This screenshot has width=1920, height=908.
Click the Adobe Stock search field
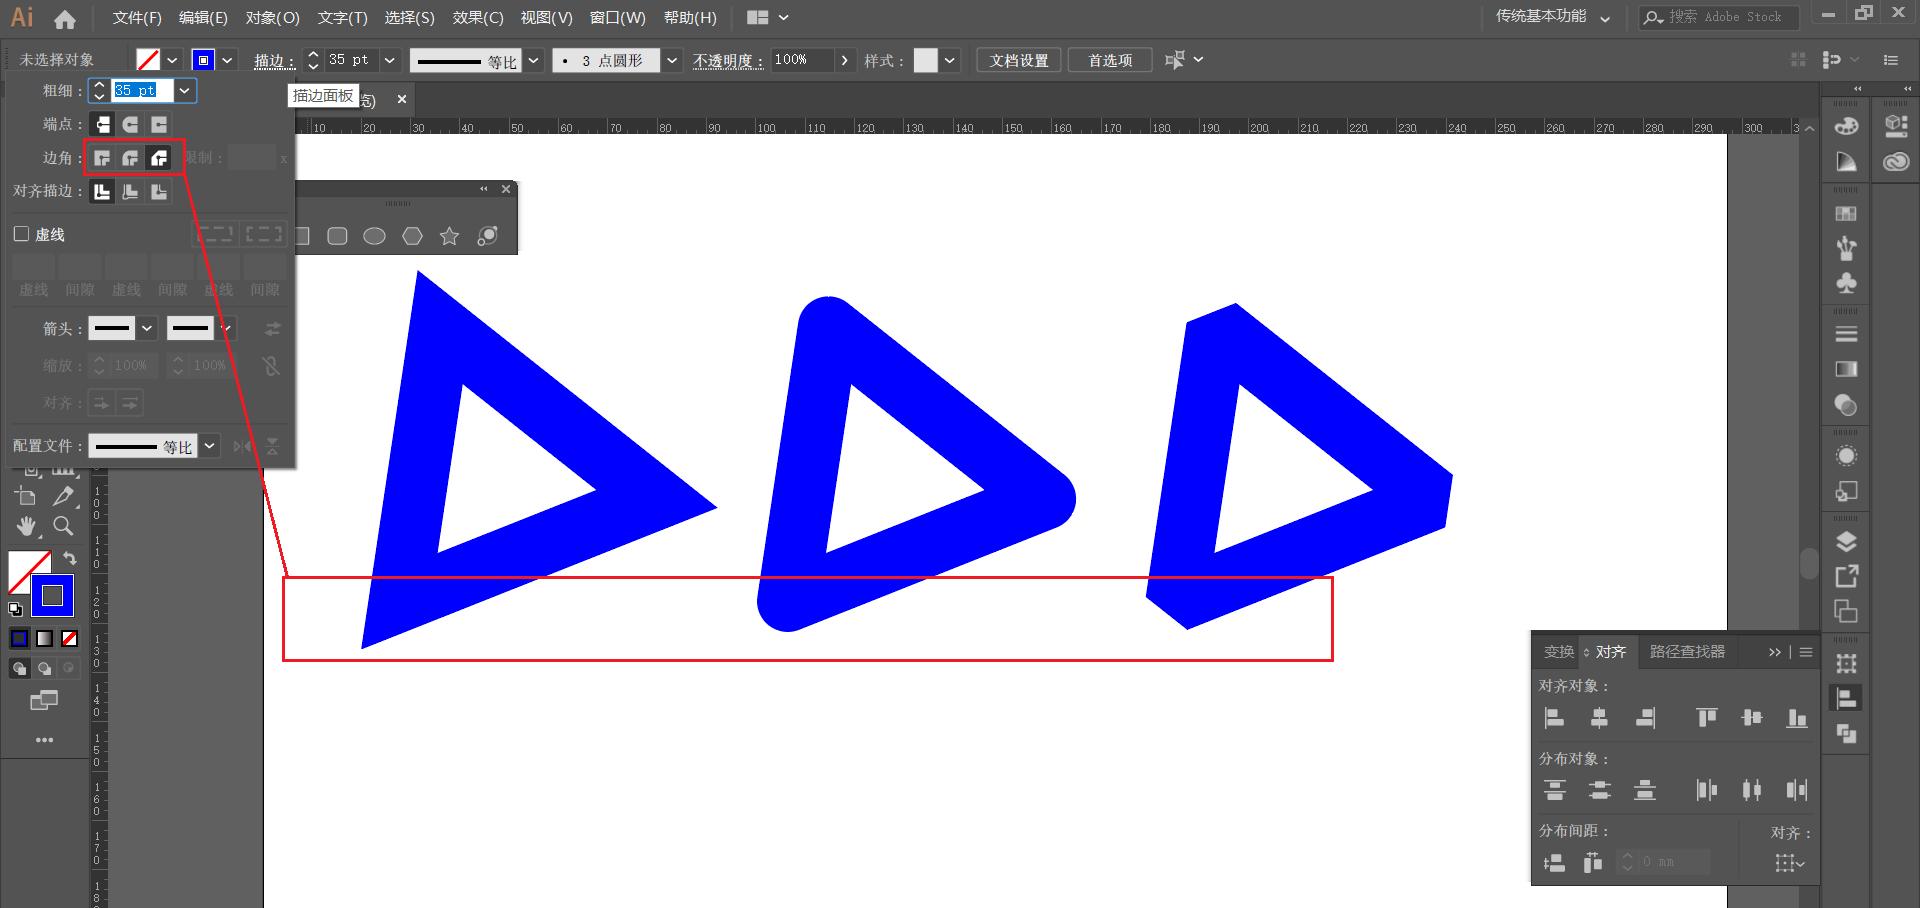[x=1719, y=17]
